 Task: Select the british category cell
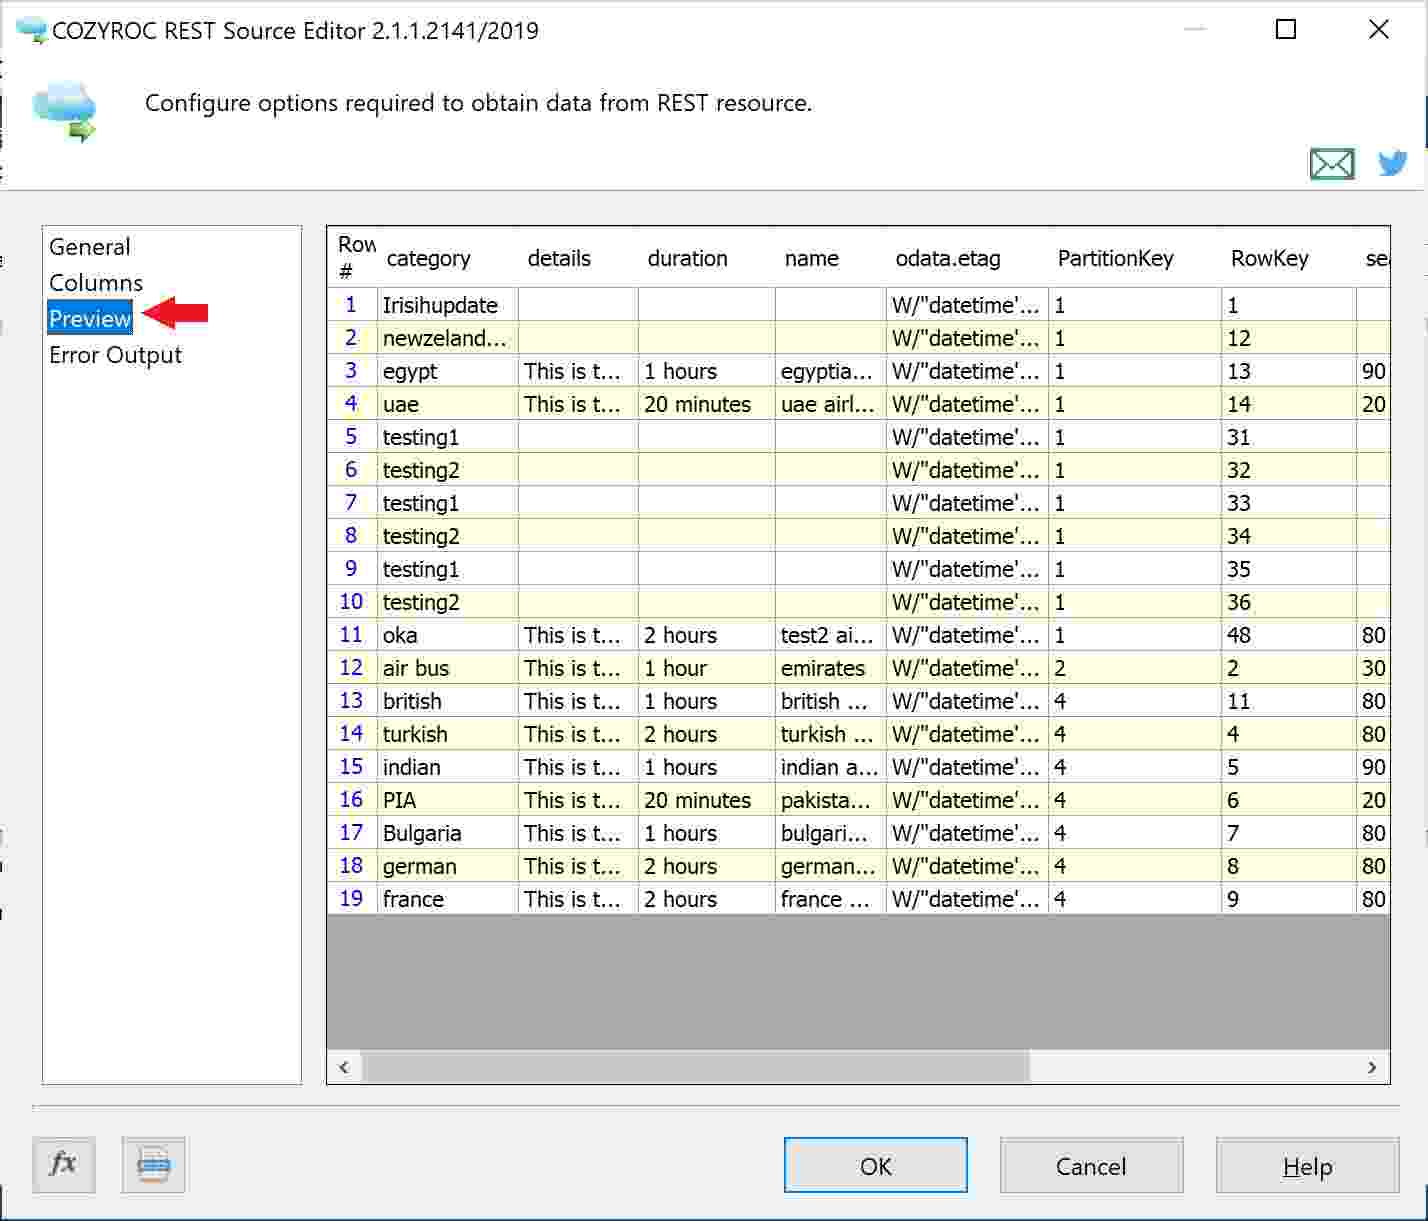pyautogui.click(x=447, y=701)
